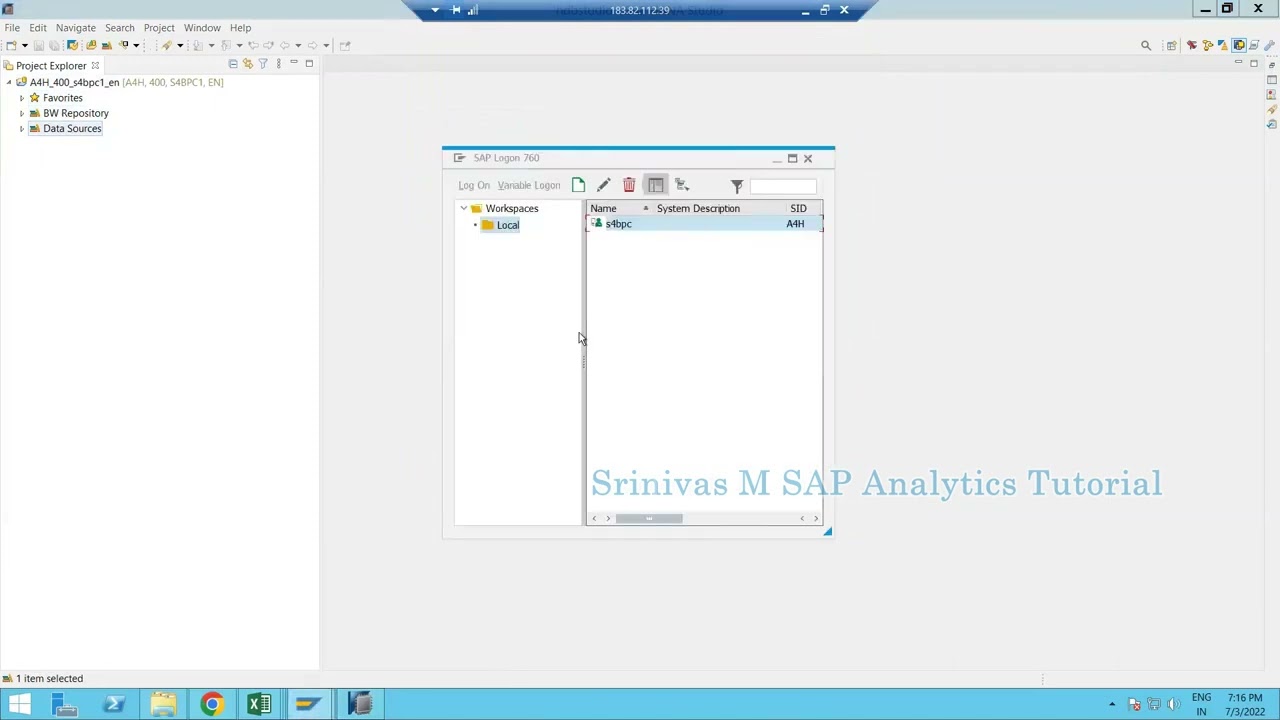Open File Explorer from the taskbar
This screenshot has width=1280, height=720.
click(x=163, y=705)
